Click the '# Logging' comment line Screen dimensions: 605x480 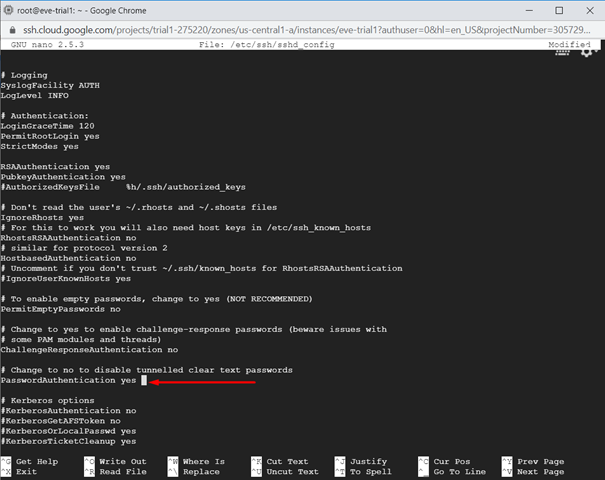(x=24, y=75)
